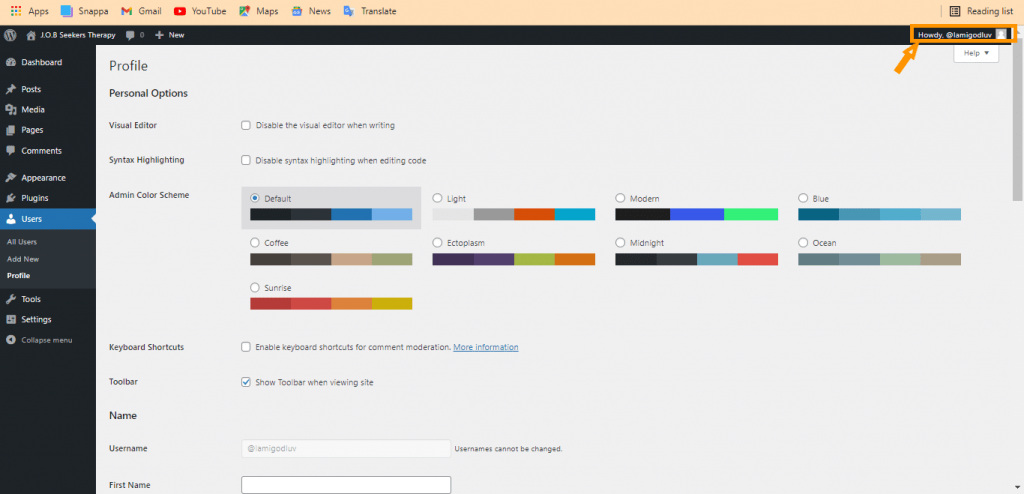Visit J.O.B Seekers Therapy site link
The width and height of the screenshot is (1024, 494).
coord(78,35)
